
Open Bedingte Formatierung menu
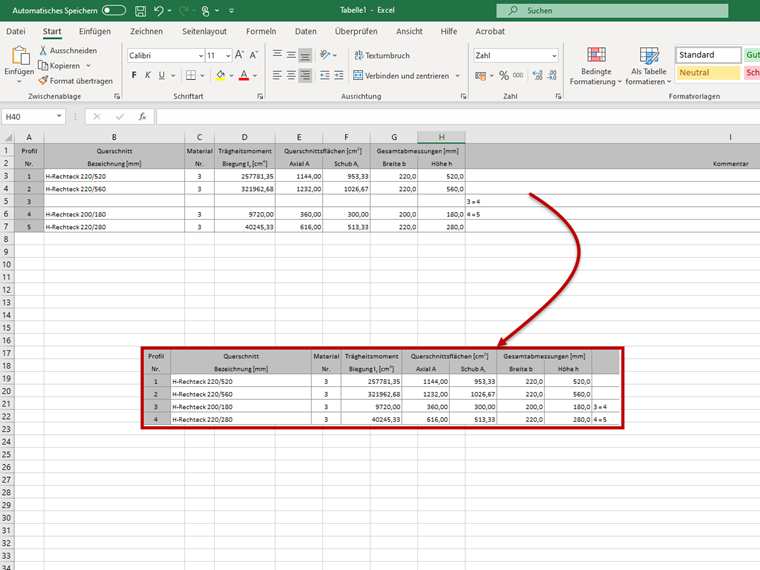click(x=596, y=66)
